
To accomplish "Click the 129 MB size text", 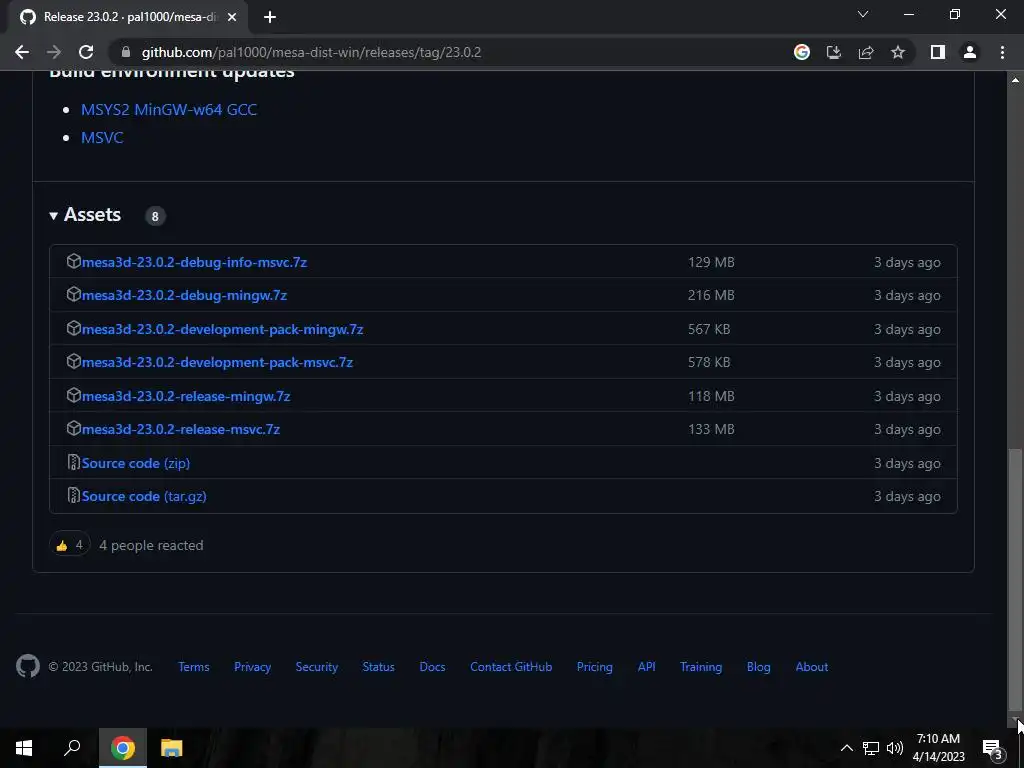I will (x=711, y=263).
